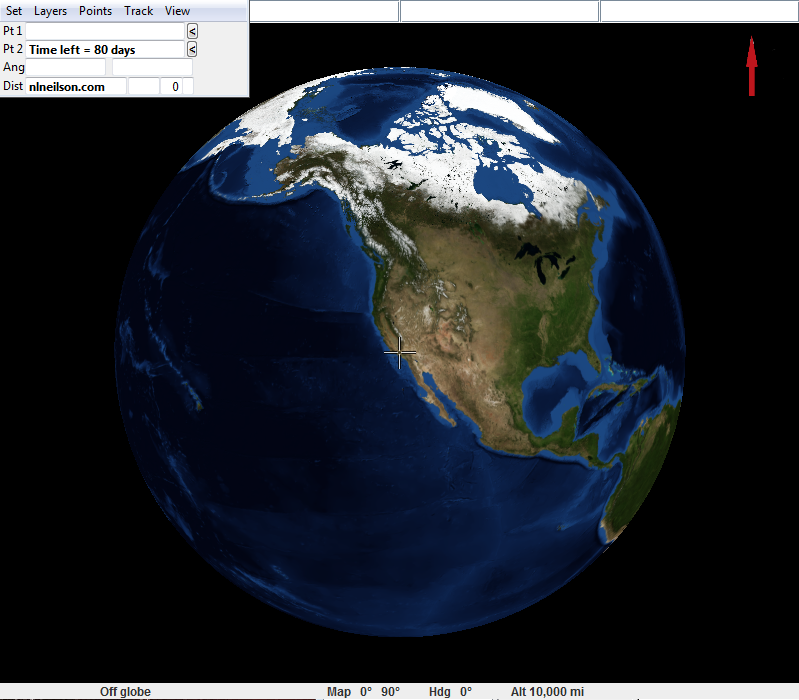Screen dimensions: 799x700
Task: Click the first Ang input field
Action: pos(66,67)
